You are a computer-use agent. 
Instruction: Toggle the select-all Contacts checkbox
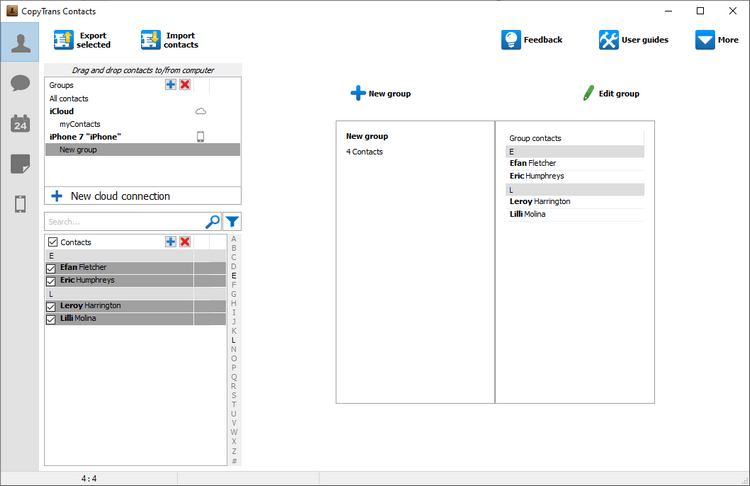53,242
